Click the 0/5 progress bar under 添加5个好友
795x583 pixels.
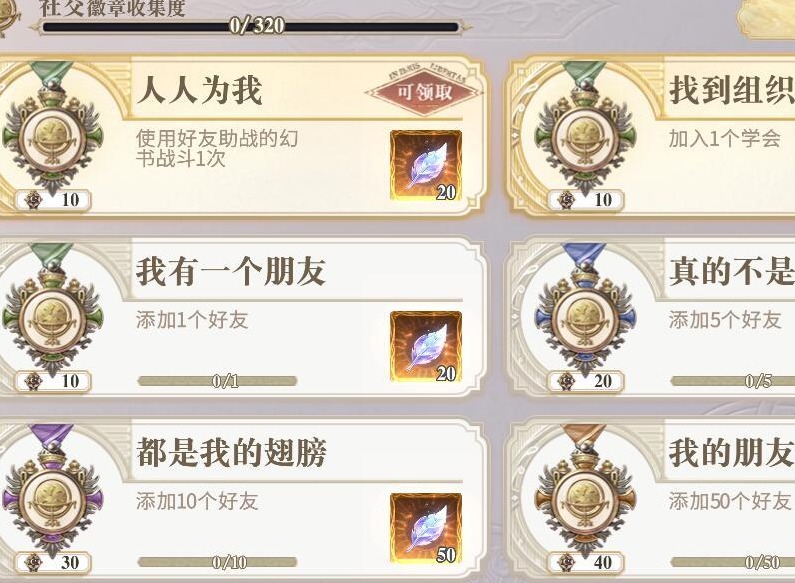click(x=733, y=381)
